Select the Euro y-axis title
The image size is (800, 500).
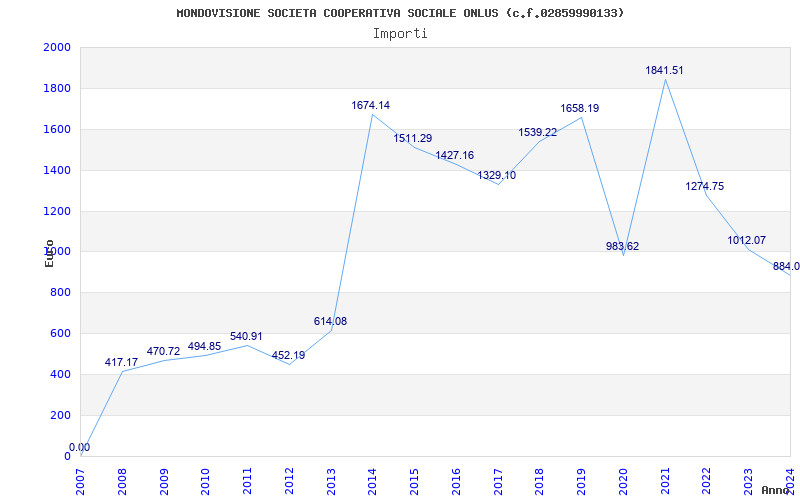pos(49,253)
